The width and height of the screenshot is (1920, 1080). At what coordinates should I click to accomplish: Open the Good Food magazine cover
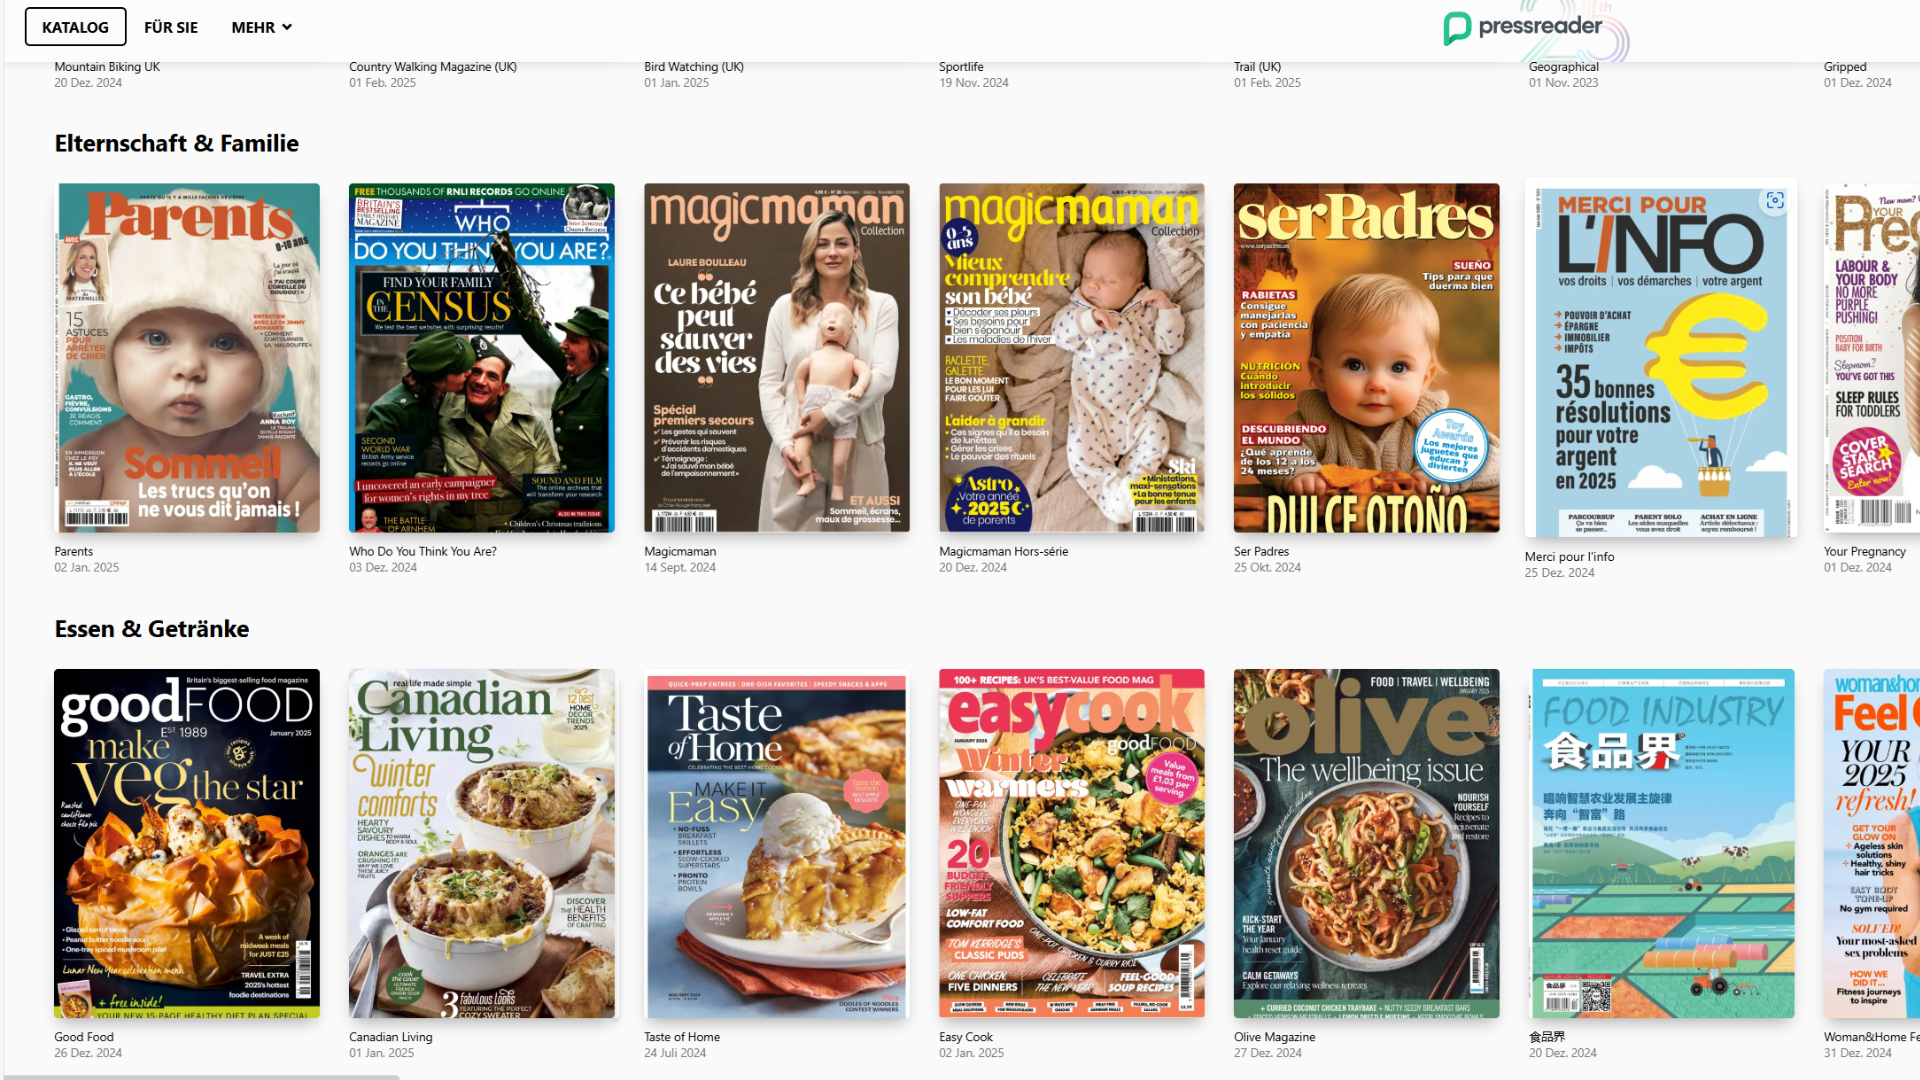[187, 843]
